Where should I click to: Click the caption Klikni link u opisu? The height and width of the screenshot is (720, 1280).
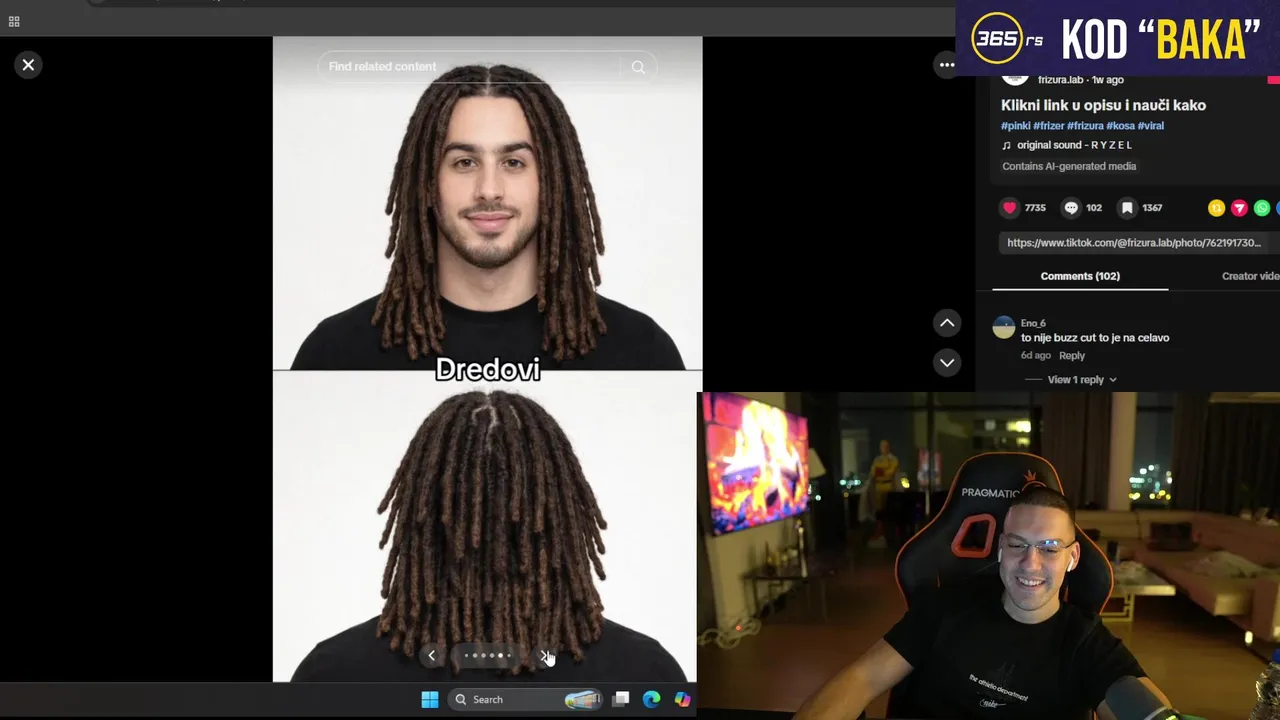(1103, 105)
